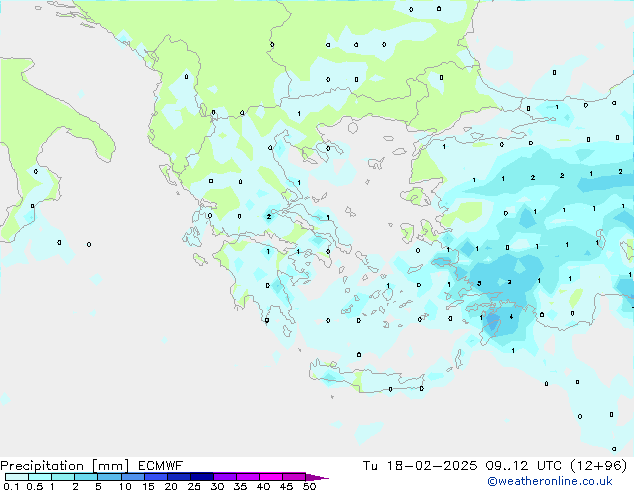Click the legend label '25'
Image resolution: width=634 pixels, height=490 pixels.
[x=194, y=486]
